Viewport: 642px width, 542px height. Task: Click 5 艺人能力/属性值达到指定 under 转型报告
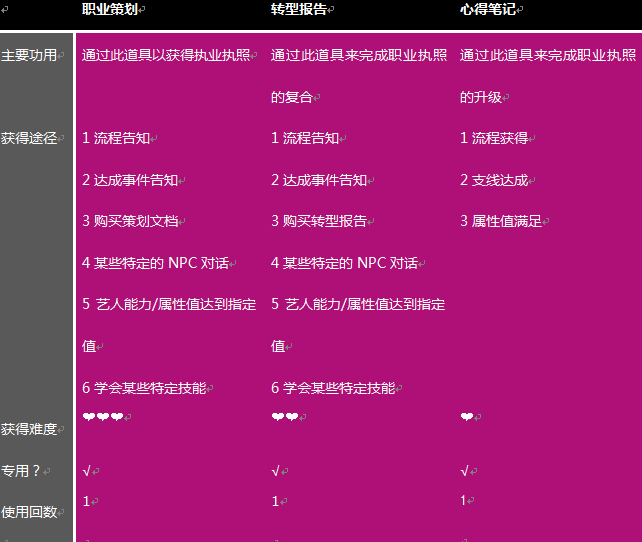click(358, 304)
